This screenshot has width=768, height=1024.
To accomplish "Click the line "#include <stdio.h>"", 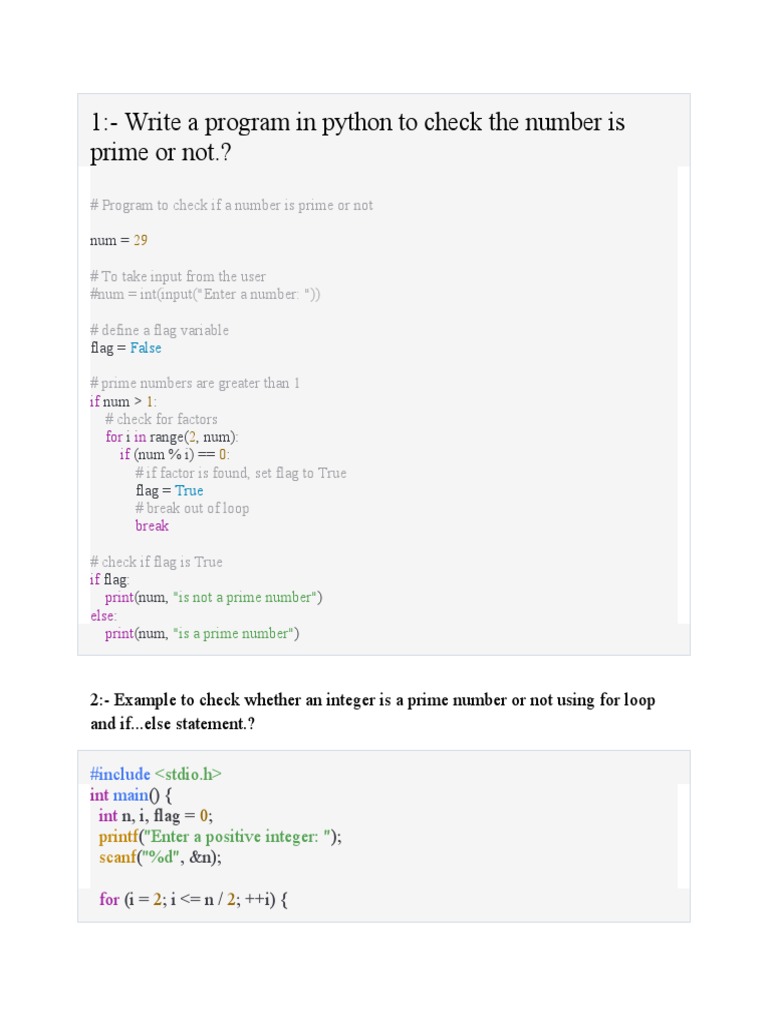I will click(155, 774).
